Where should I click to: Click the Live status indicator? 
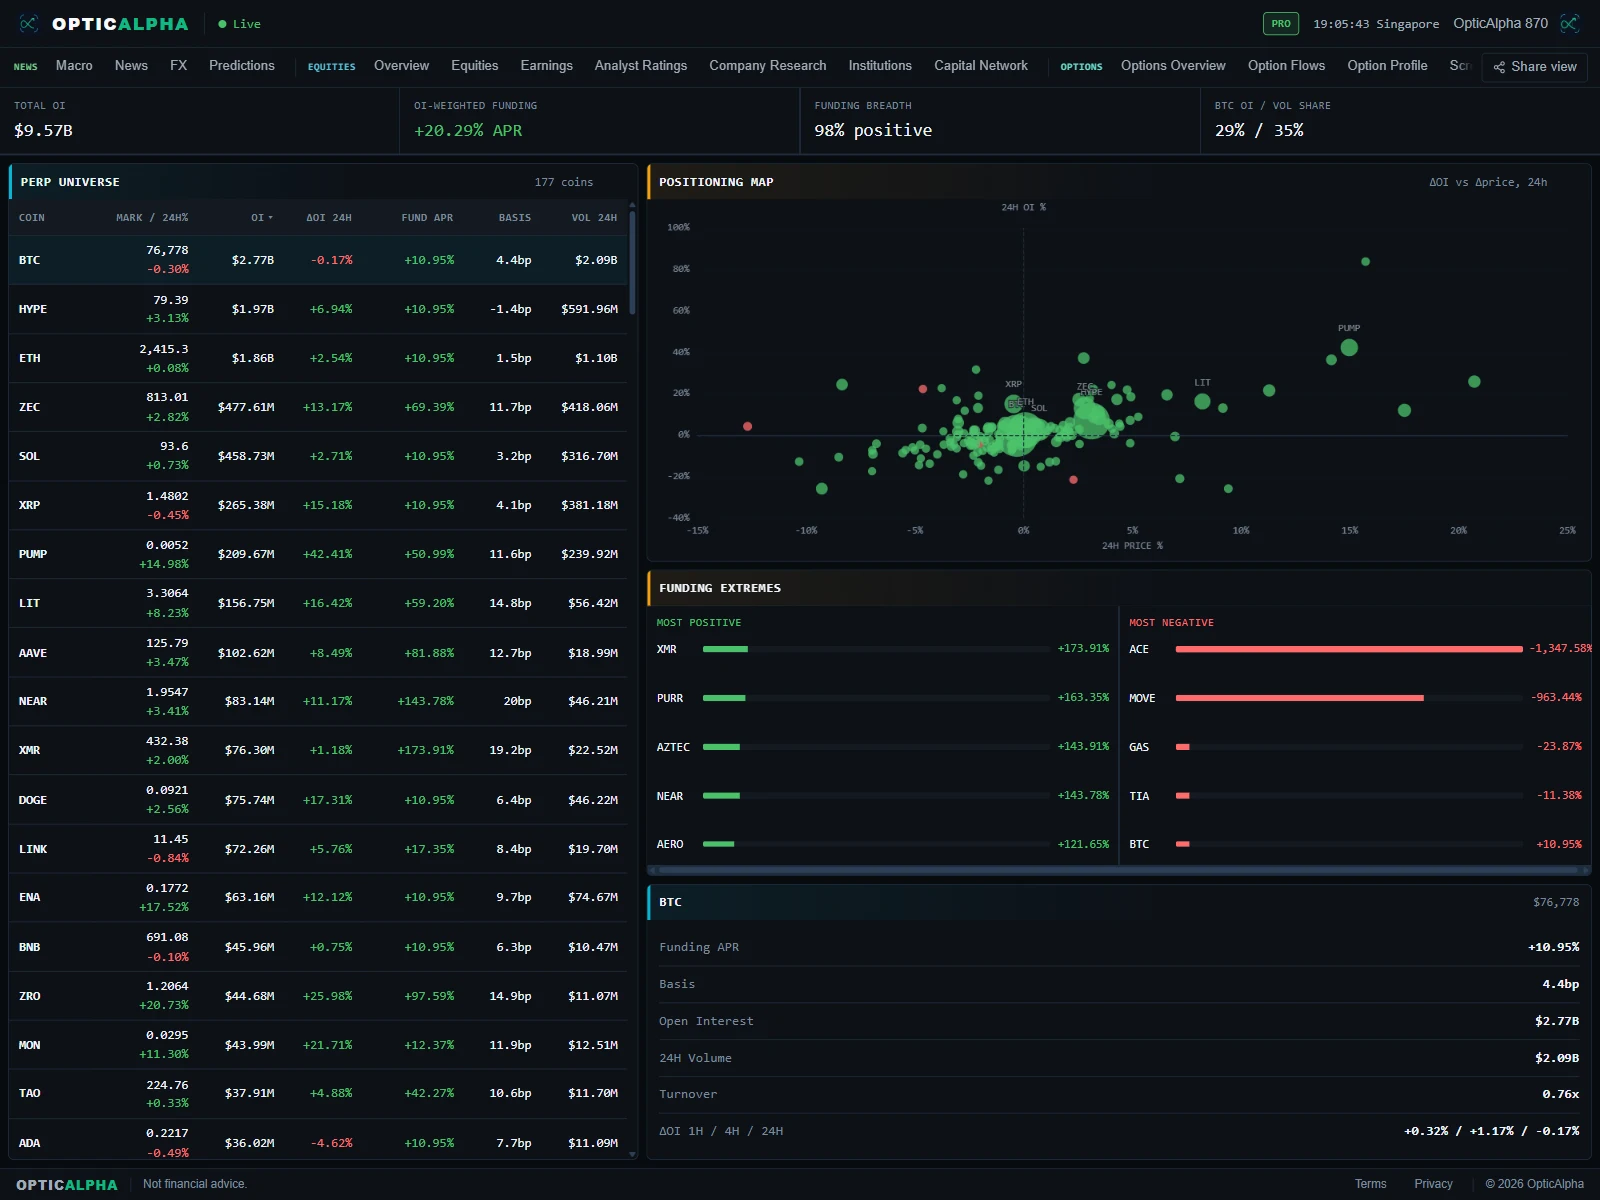click(x=240, y=24)
